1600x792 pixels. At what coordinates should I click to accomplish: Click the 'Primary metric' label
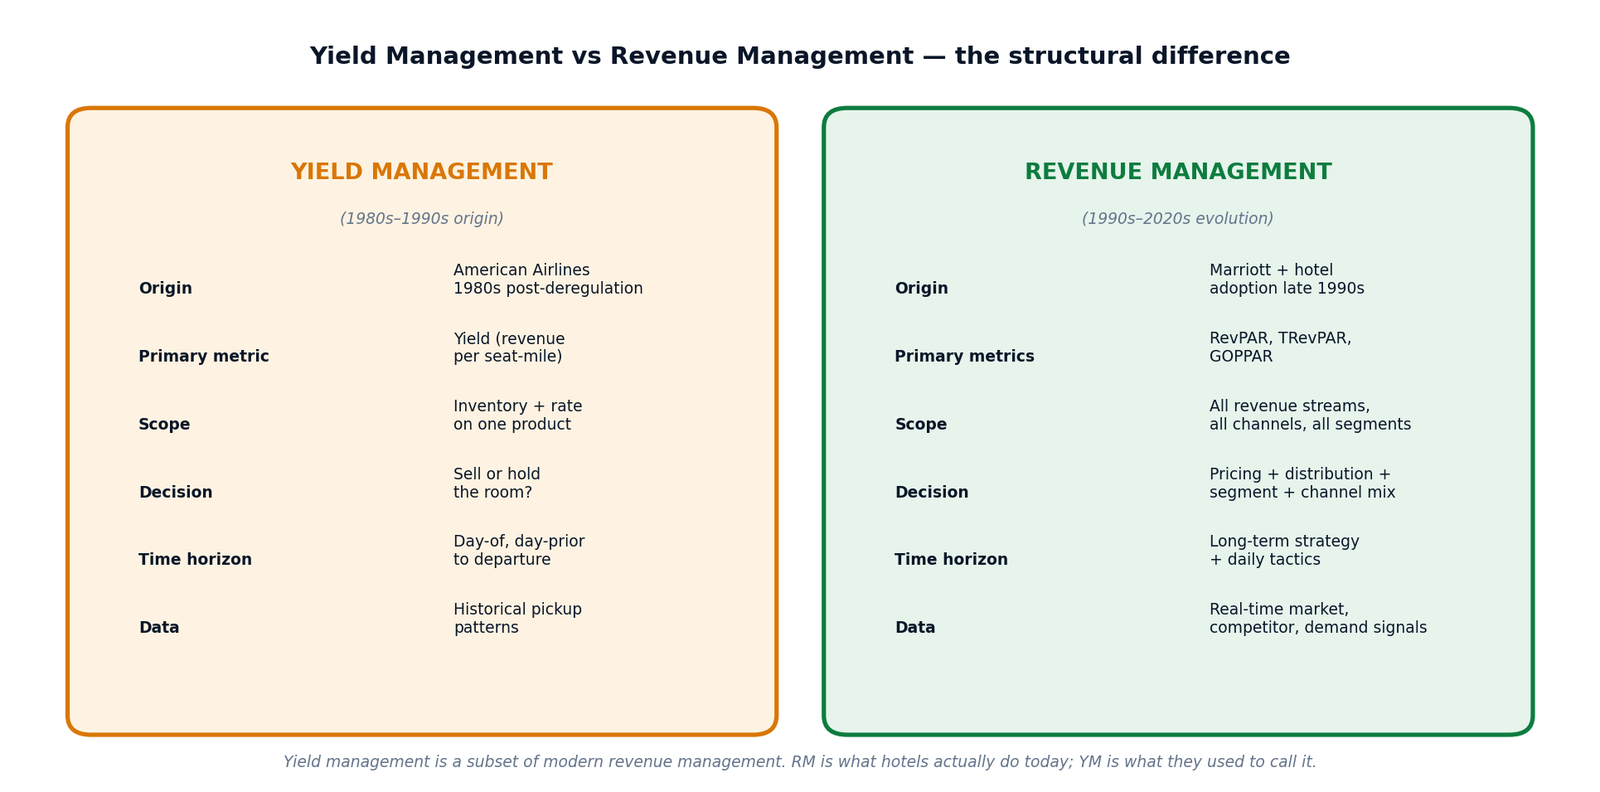coord(204,357)
